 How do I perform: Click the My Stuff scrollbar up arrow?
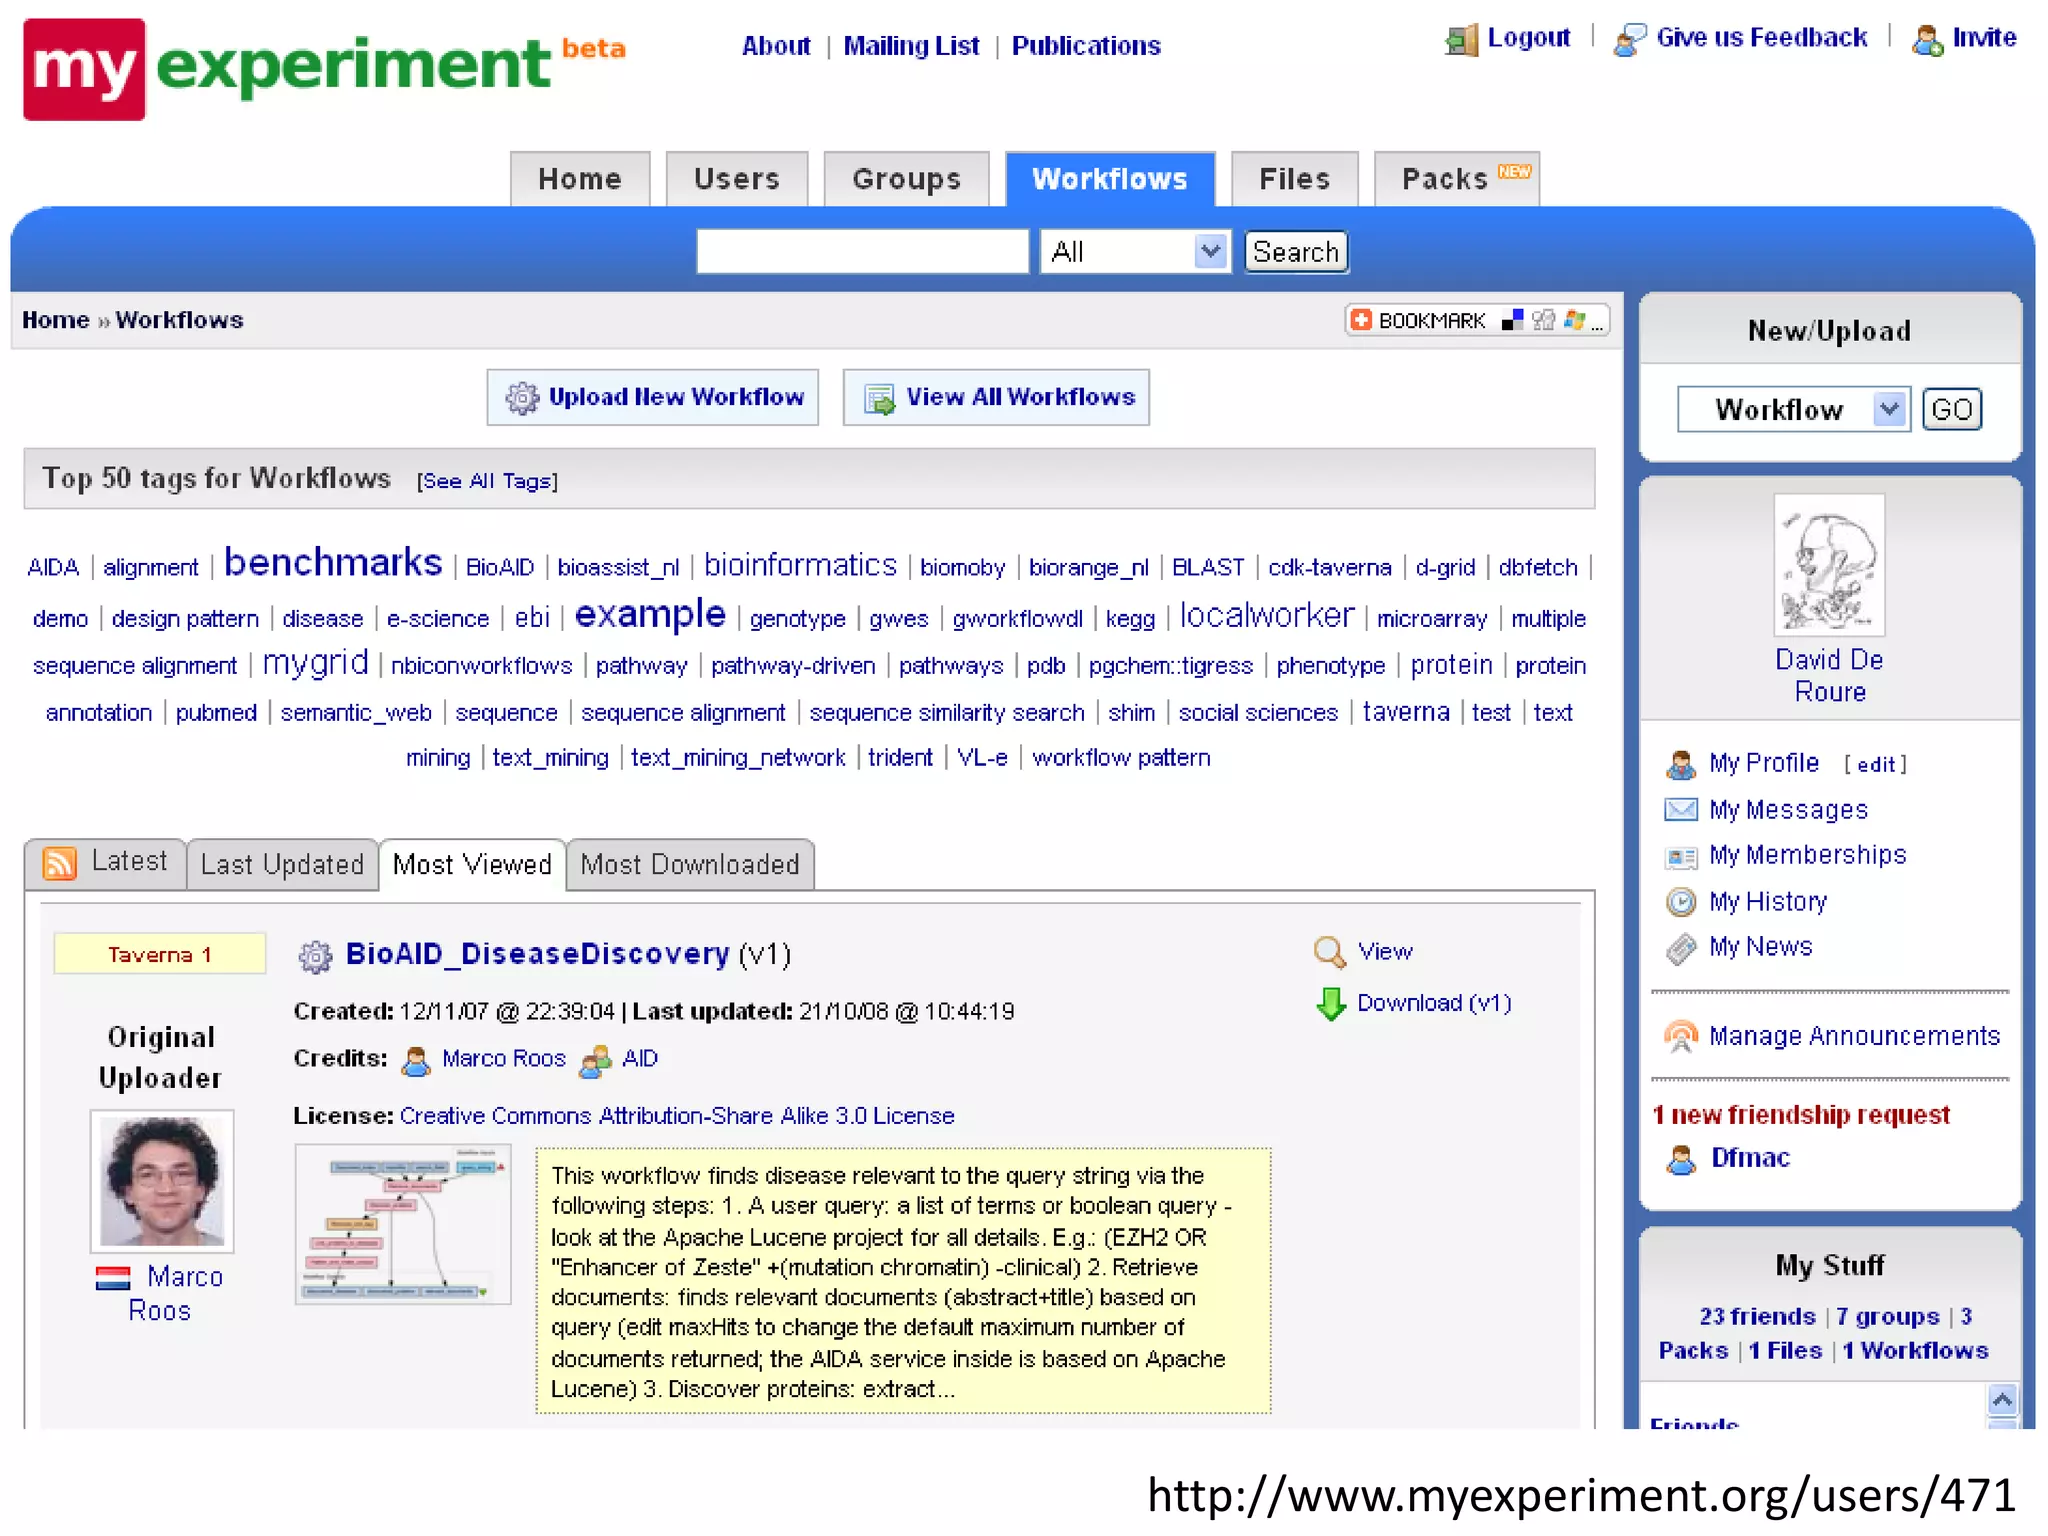(2002, 1399)
